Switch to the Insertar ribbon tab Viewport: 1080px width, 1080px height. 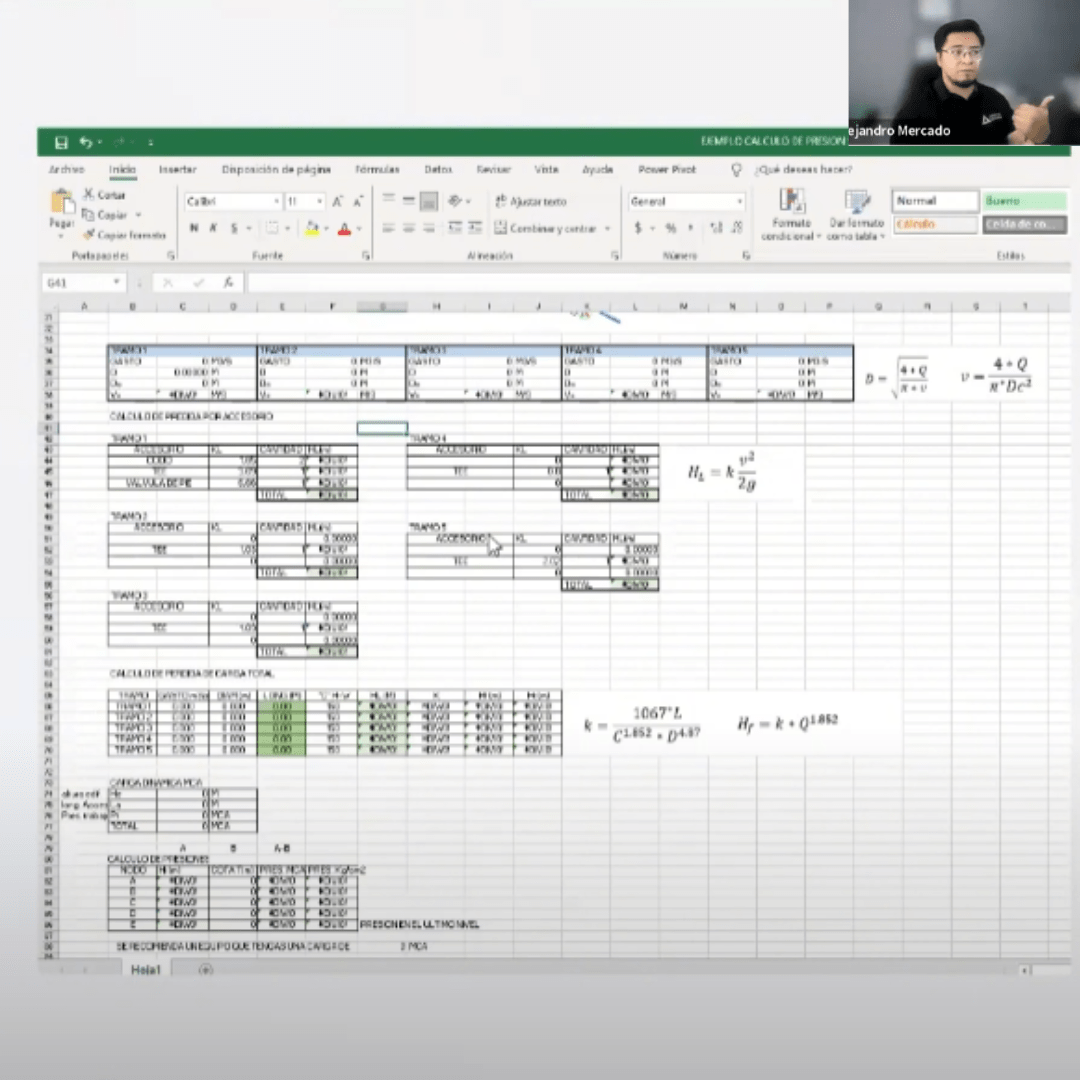point(178,170)
